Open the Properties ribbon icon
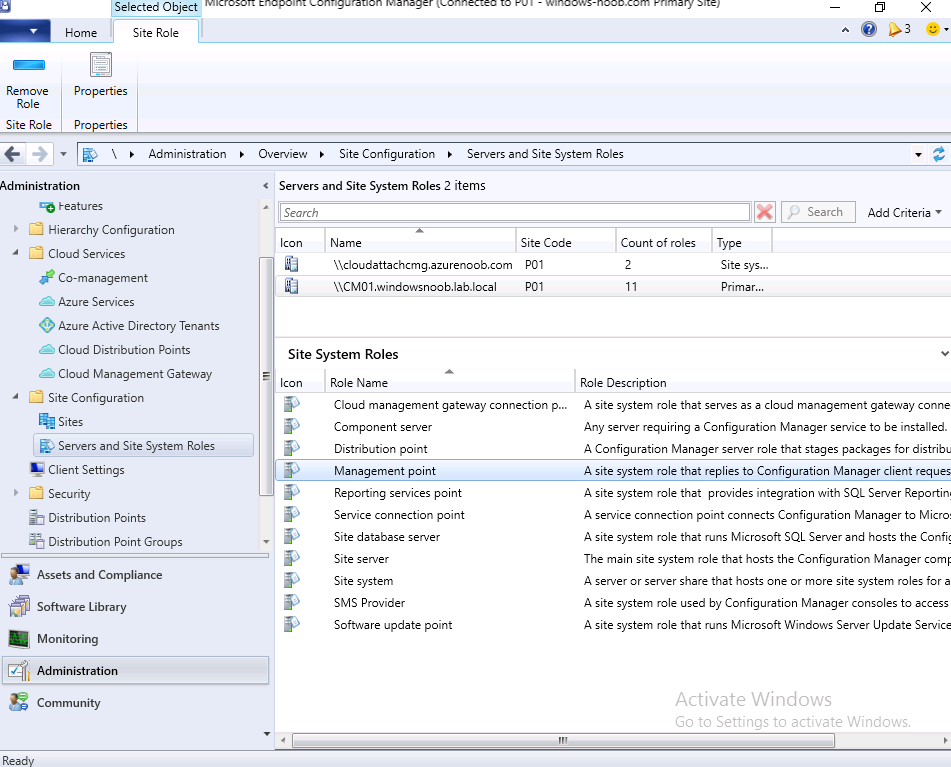The width and height of the screenshot is (951, 767). (101, 65)
